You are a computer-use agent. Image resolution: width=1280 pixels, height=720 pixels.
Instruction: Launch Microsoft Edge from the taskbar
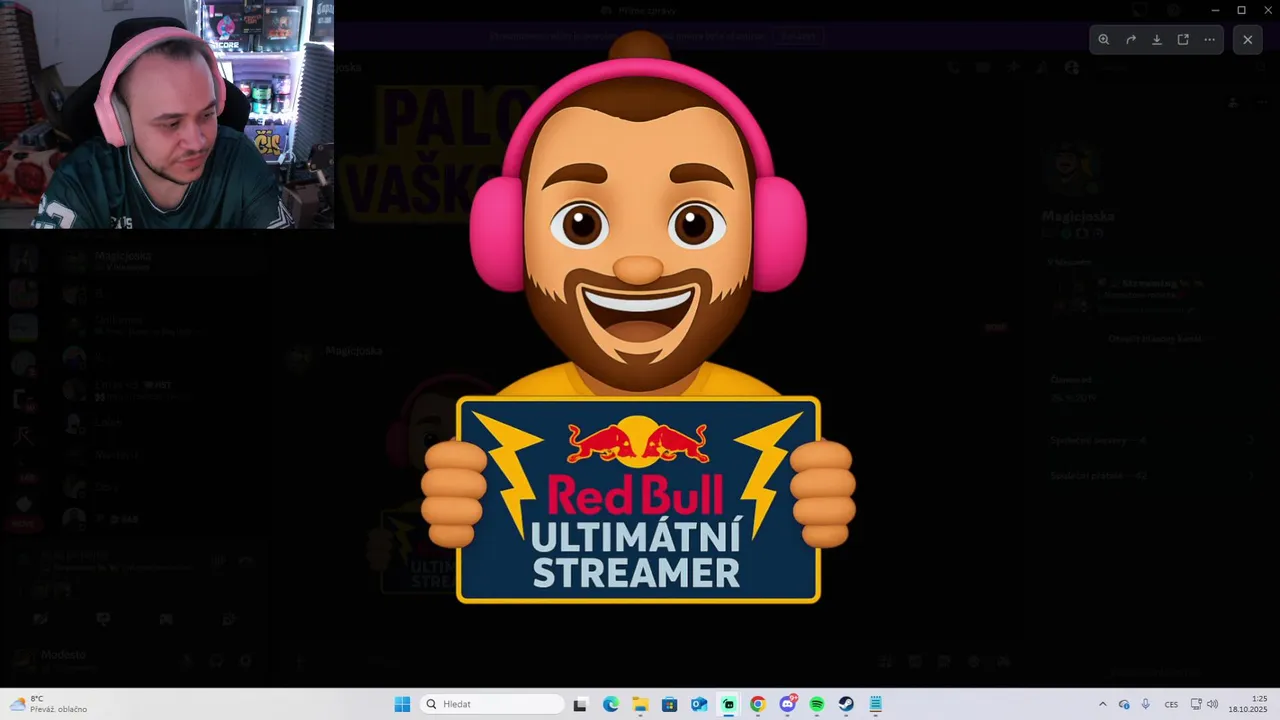pos(610,704)
